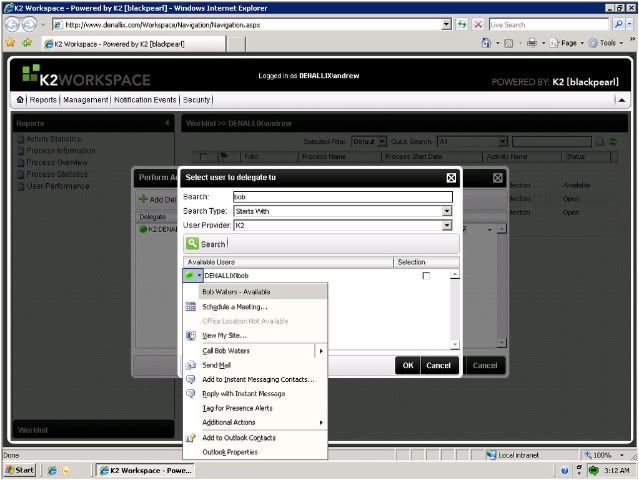Screen dimensions: 639x480
Task: Click the available users list scroll-up arrow
Action: pos(455,274)
